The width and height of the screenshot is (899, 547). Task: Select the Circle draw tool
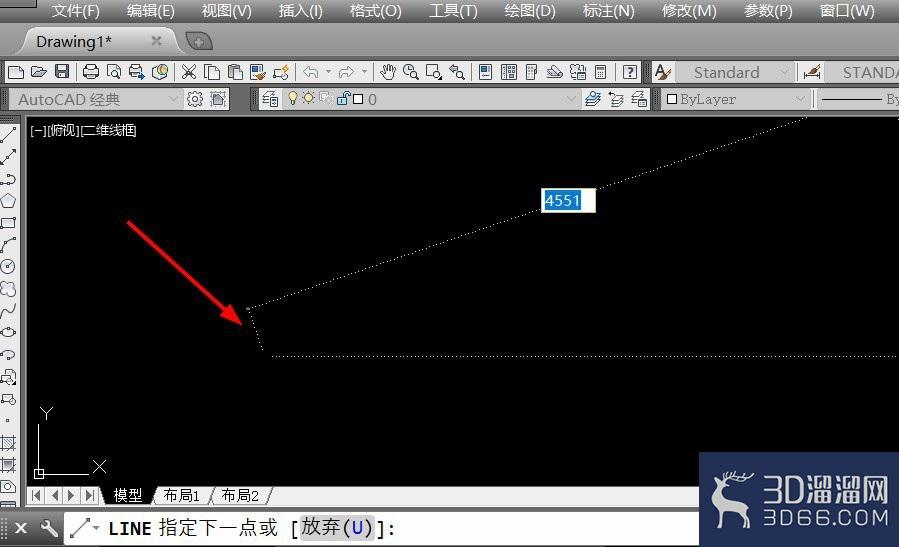coord(8,267)
